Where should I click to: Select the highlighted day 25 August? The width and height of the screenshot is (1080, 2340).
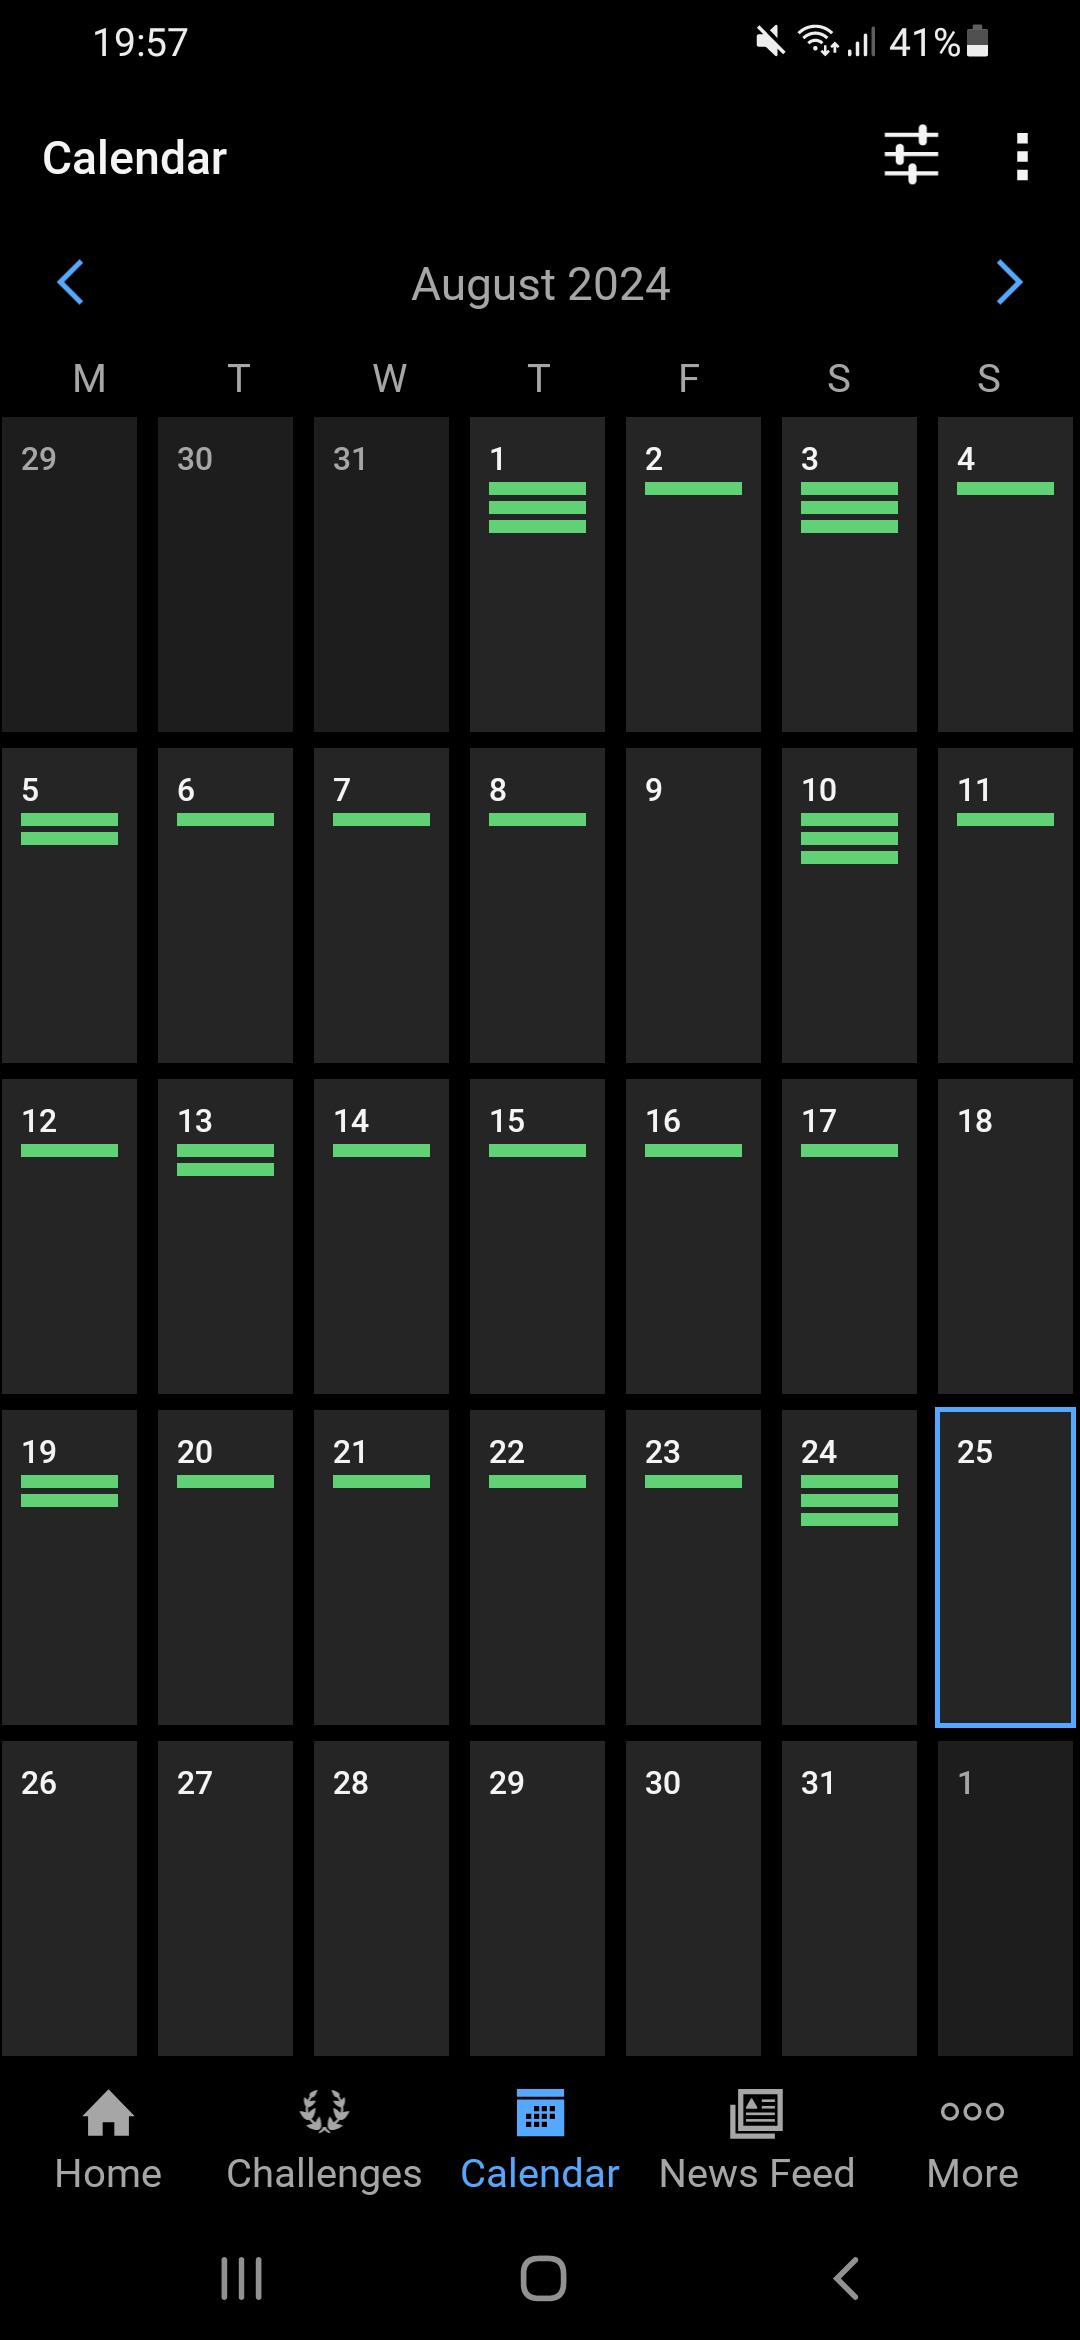(1005, 1567)
